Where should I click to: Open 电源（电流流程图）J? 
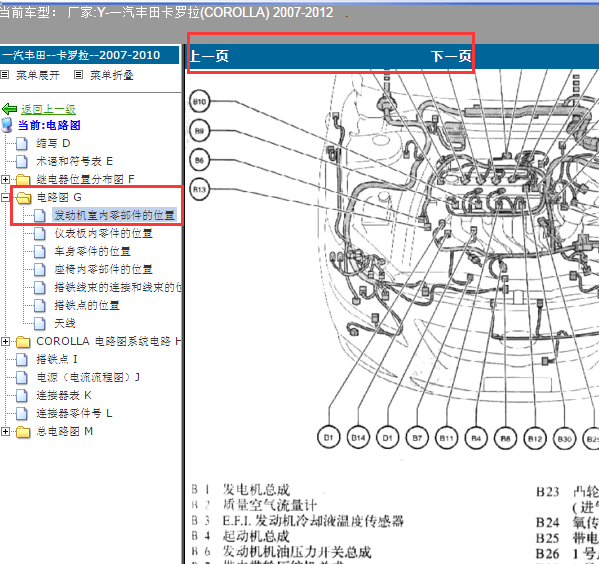click(88, 377)
